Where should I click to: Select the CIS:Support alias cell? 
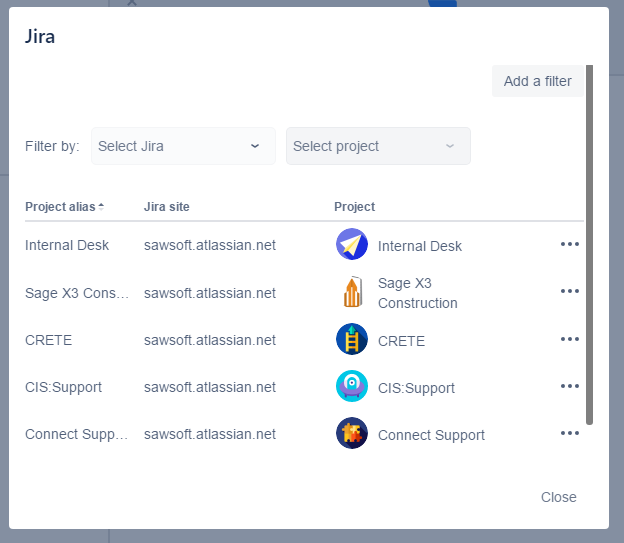(63, 387)
